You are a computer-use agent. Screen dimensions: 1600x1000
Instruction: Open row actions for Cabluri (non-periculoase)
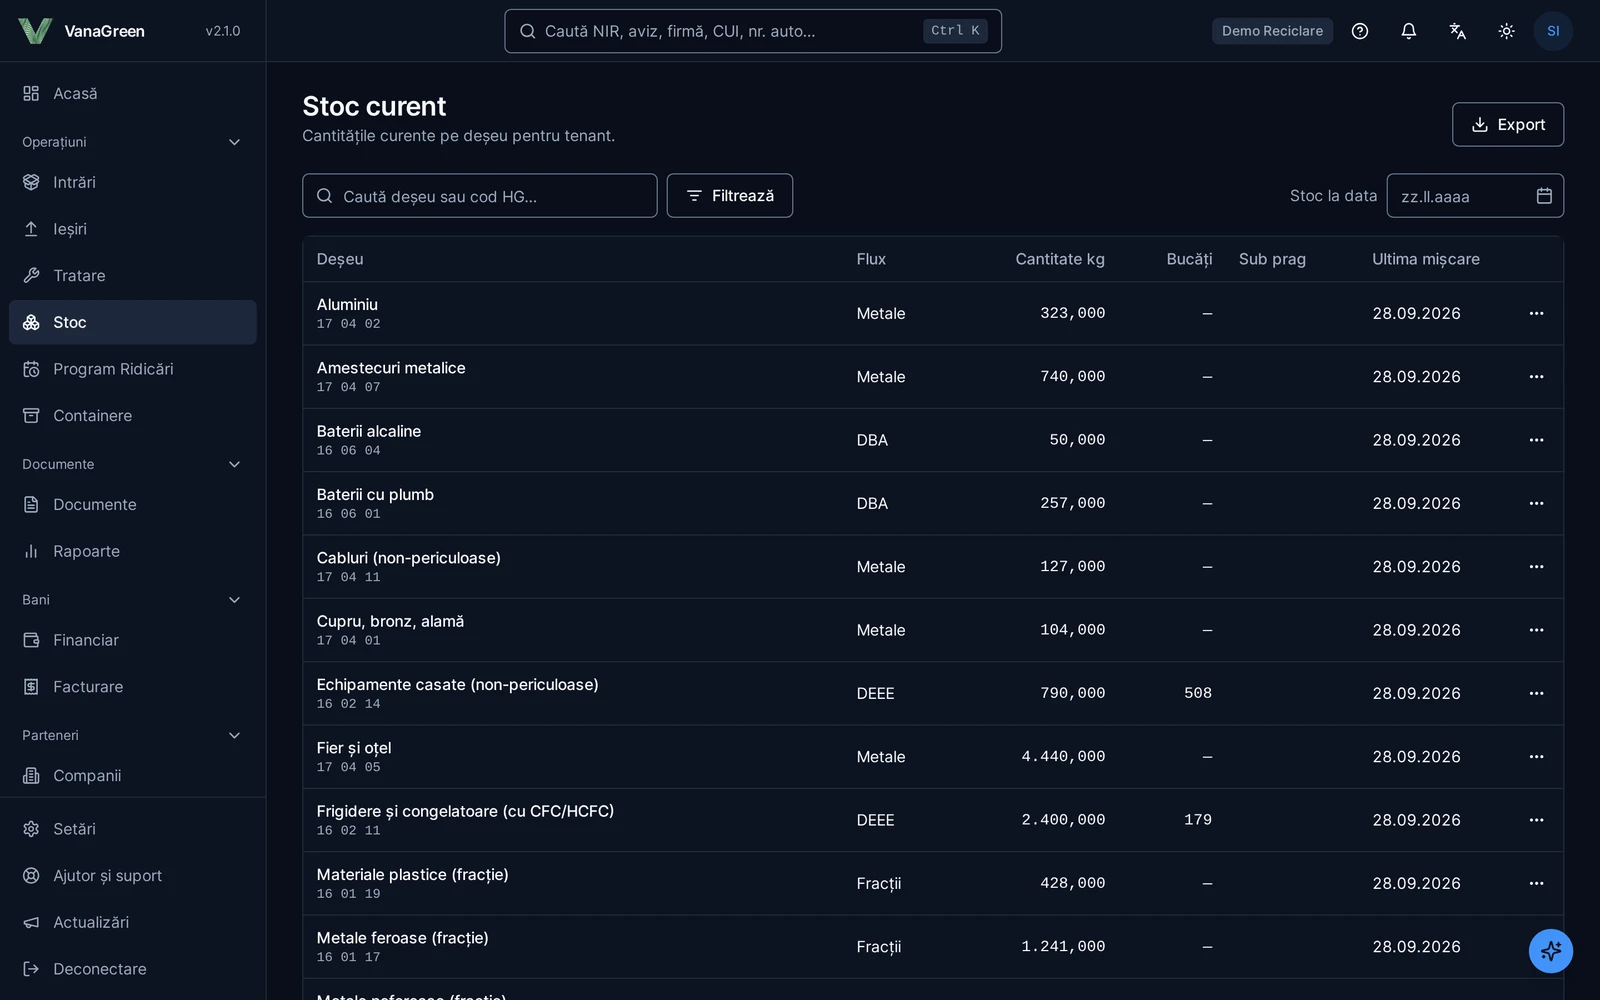tap(1536, 567)
